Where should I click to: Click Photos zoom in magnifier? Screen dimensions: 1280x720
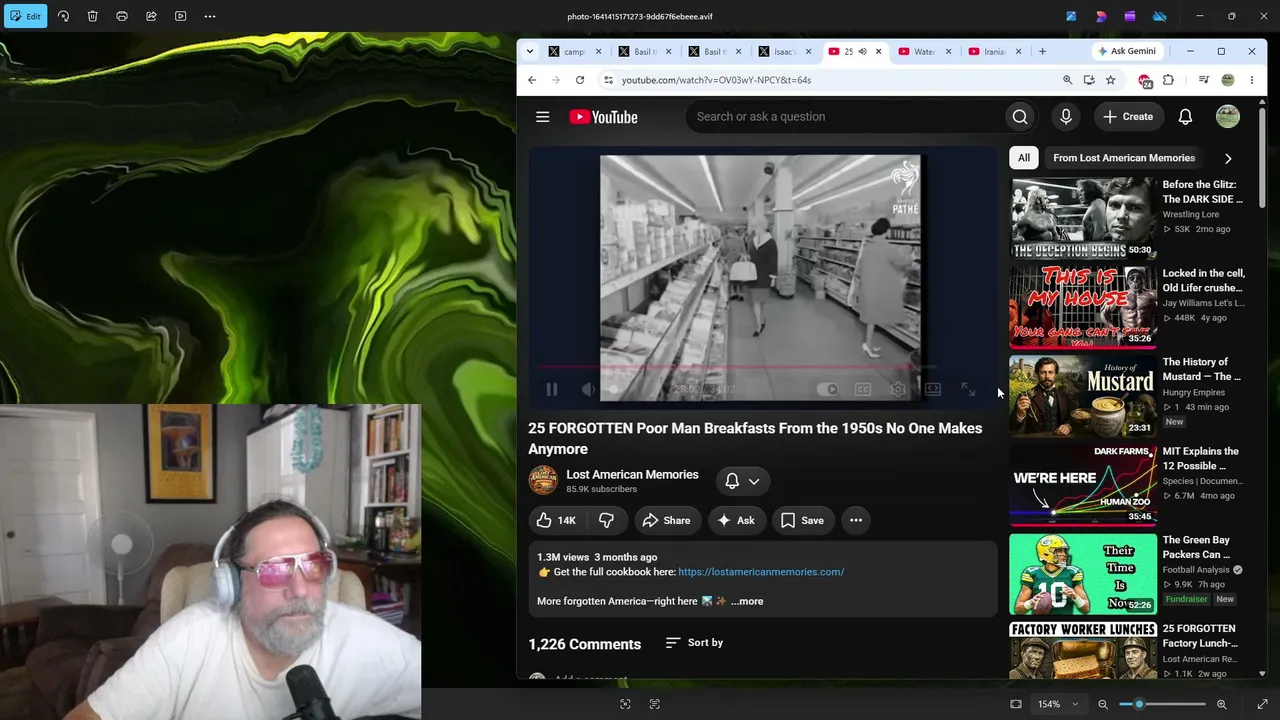click(x=1221, y=704)
